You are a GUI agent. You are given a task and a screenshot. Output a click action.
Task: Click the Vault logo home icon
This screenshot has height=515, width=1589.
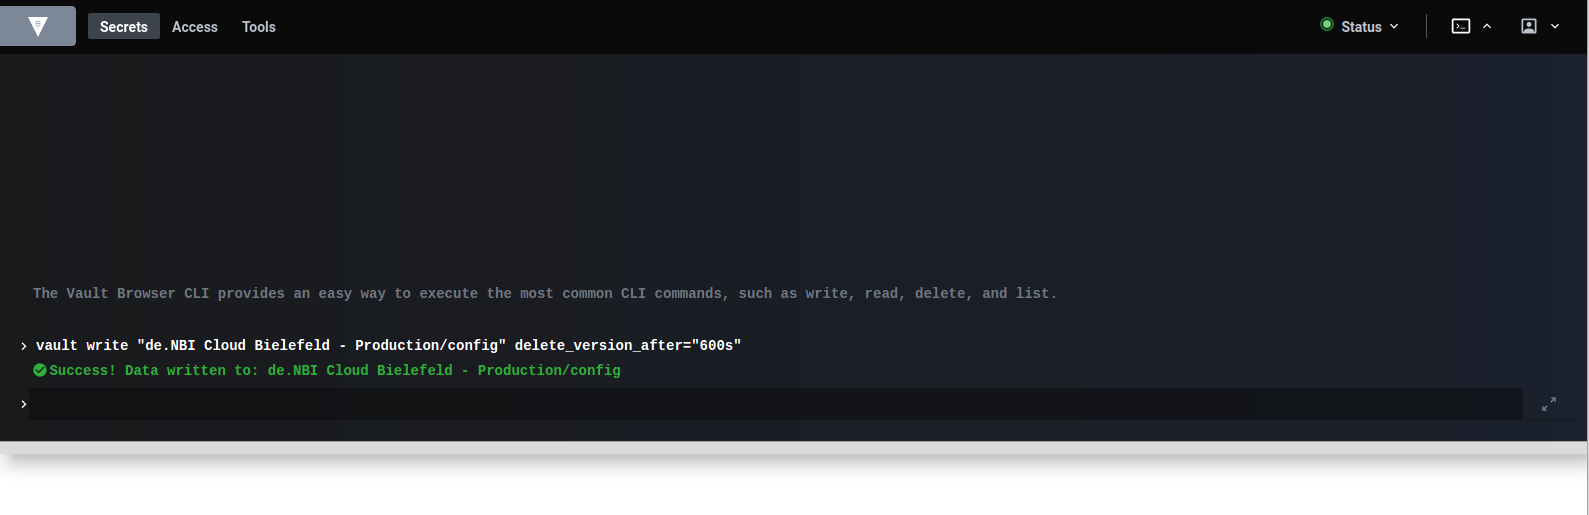(38, 26)
